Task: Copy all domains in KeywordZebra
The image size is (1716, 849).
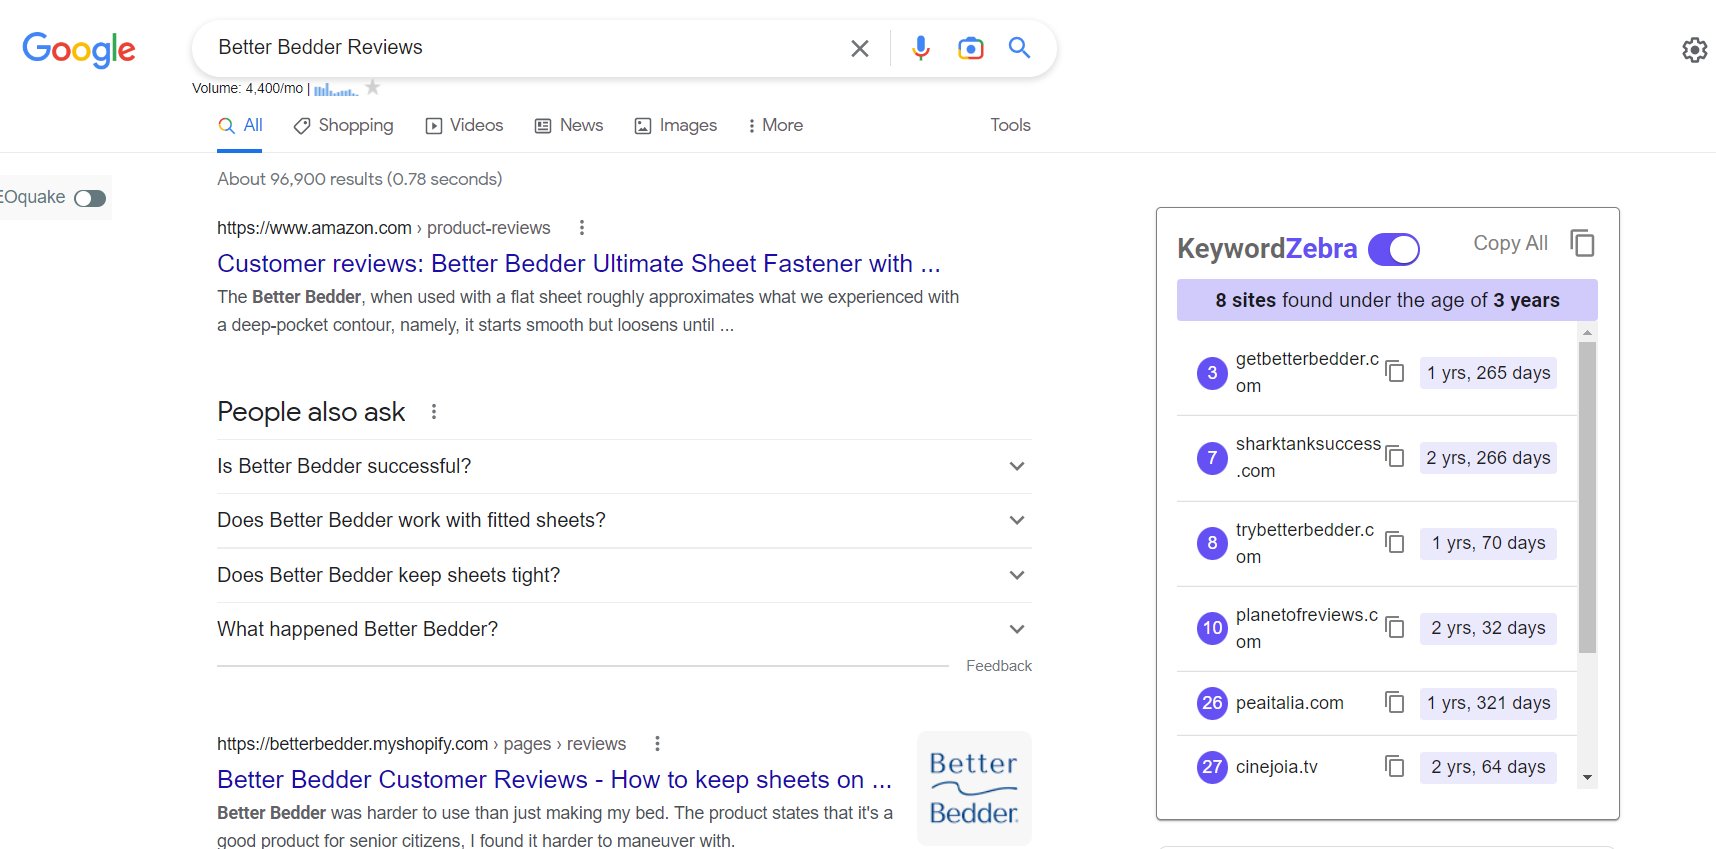Action: tap(1582, 243)
